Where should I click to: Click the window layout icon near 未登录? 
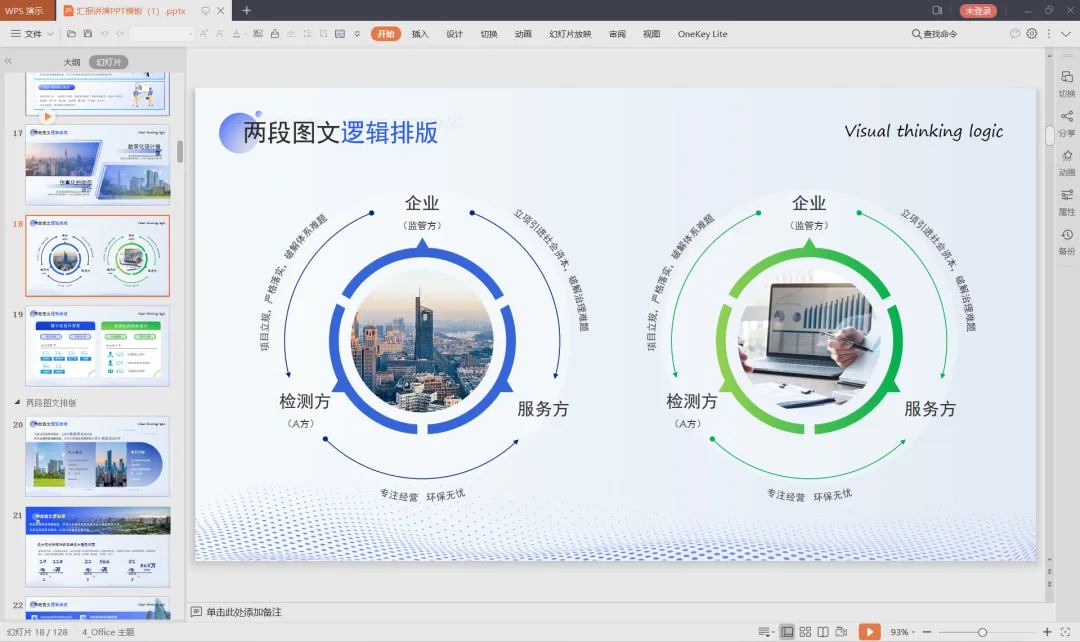coord(937,10)
